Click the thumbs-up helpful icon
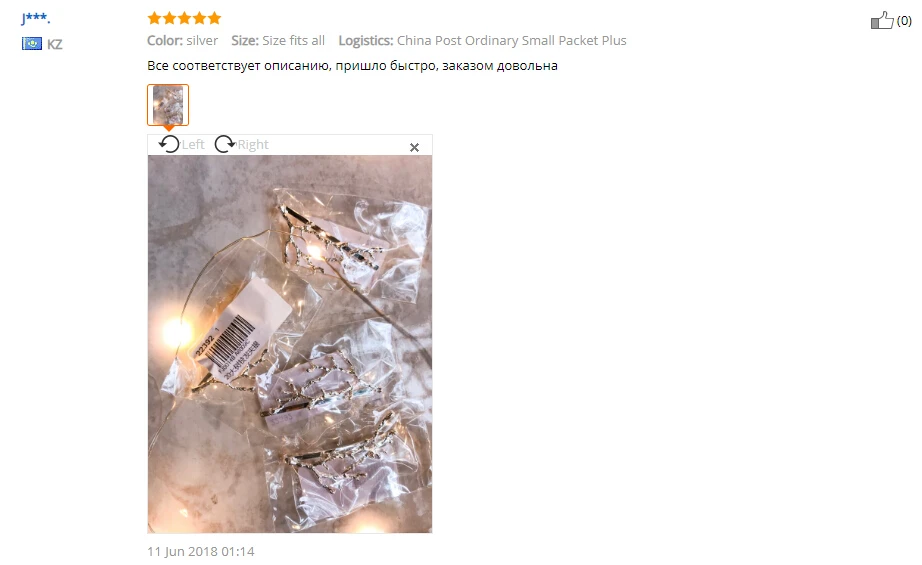This screenshot has height=565, width=922. (x=881, y=21)
